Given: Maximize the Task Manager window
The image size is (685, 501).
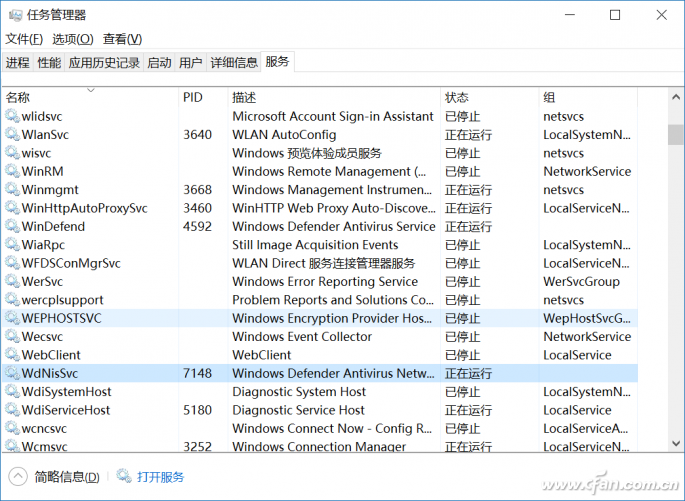Looking at the screenshot, I should [615, 15].
